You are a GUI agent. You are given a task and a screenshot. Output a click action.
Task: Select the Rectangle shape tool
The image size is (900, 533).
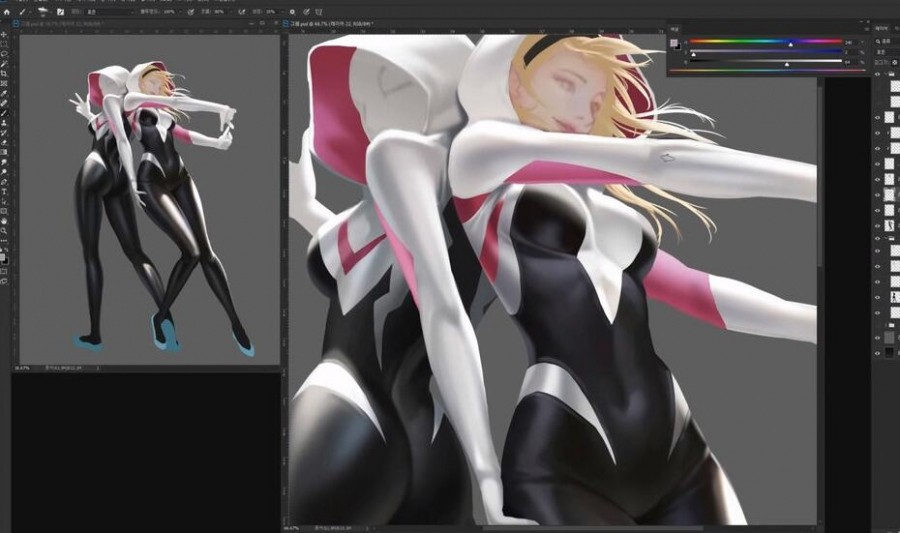click(x=4, y=211)
